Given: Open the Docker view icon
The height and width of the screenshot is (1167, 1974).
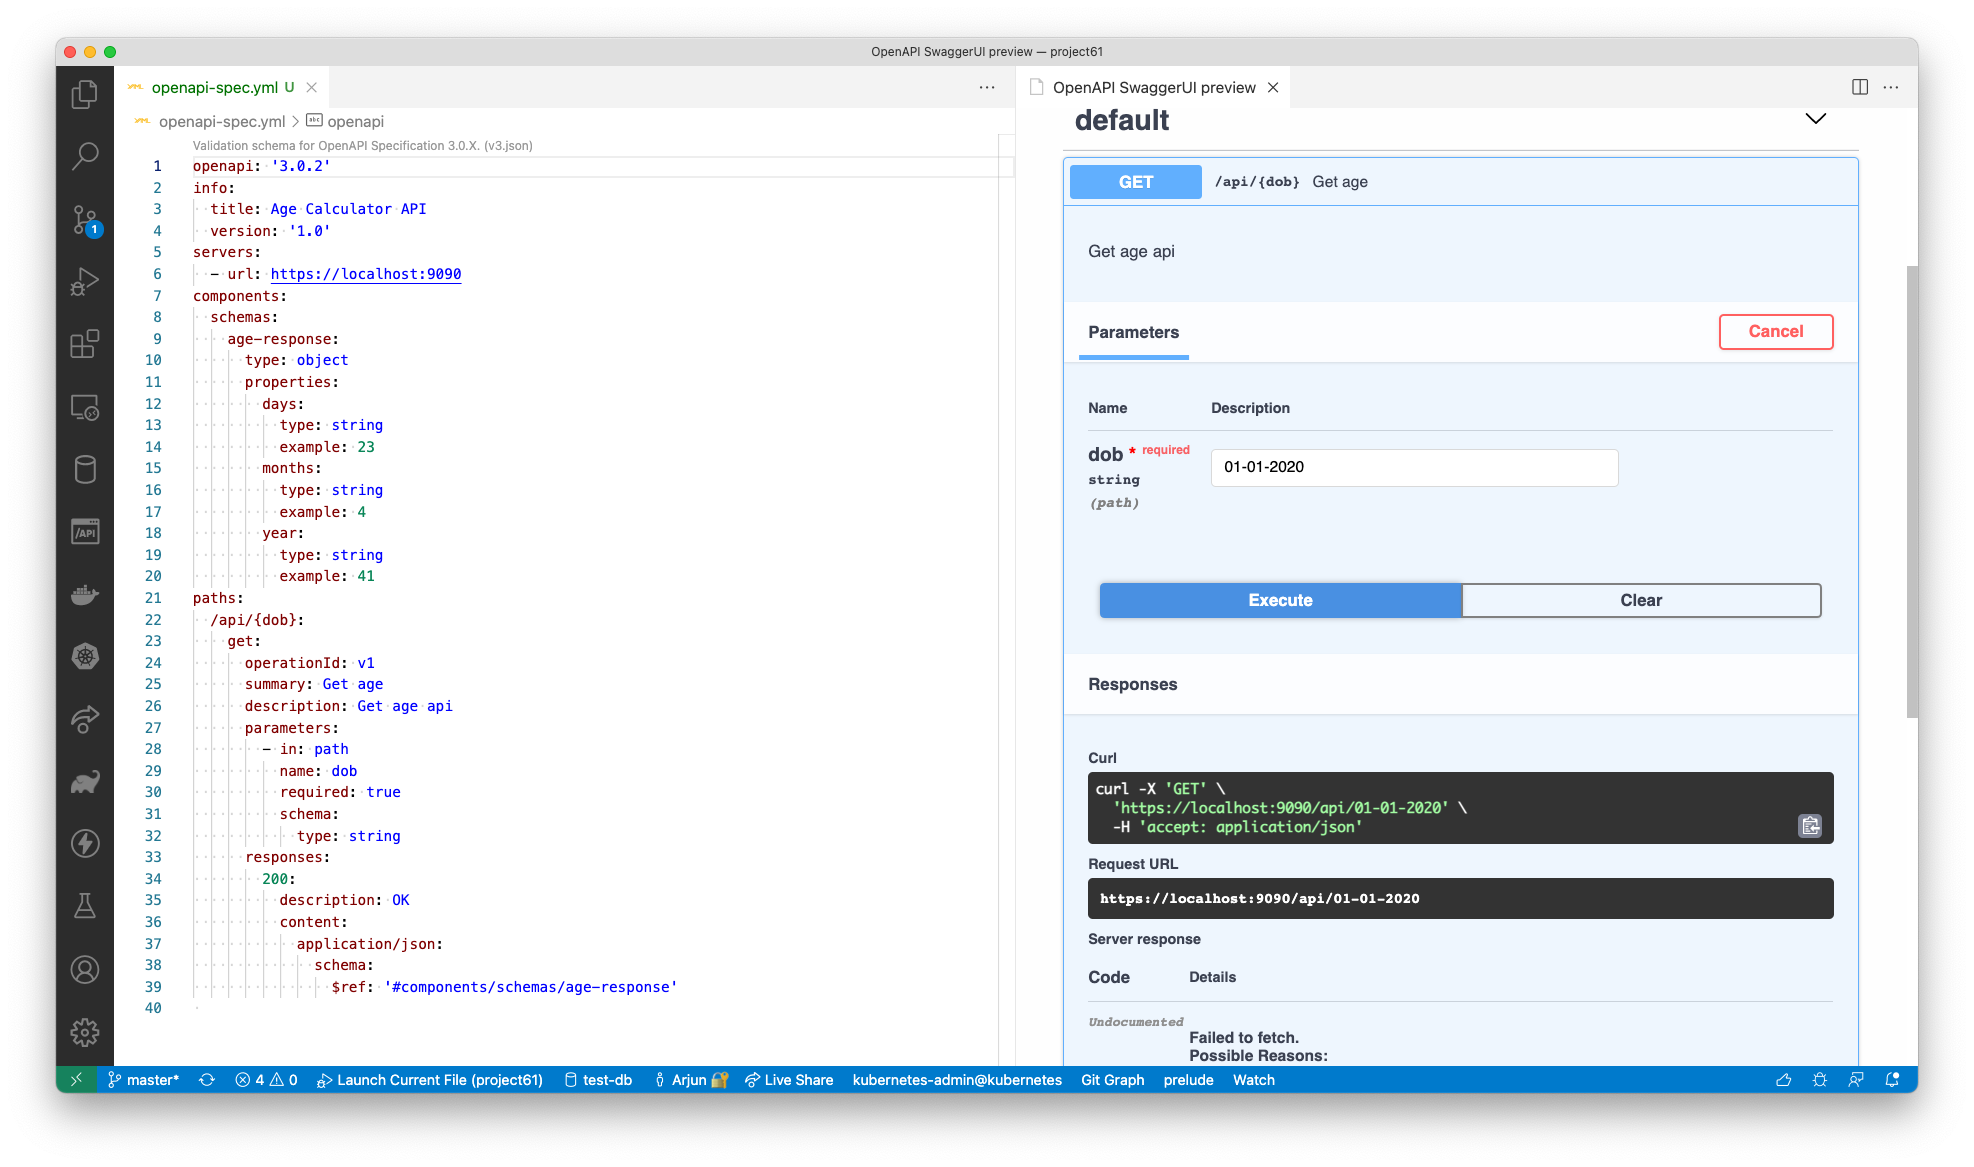Looking at the screenshot, I should pos(85,595).
